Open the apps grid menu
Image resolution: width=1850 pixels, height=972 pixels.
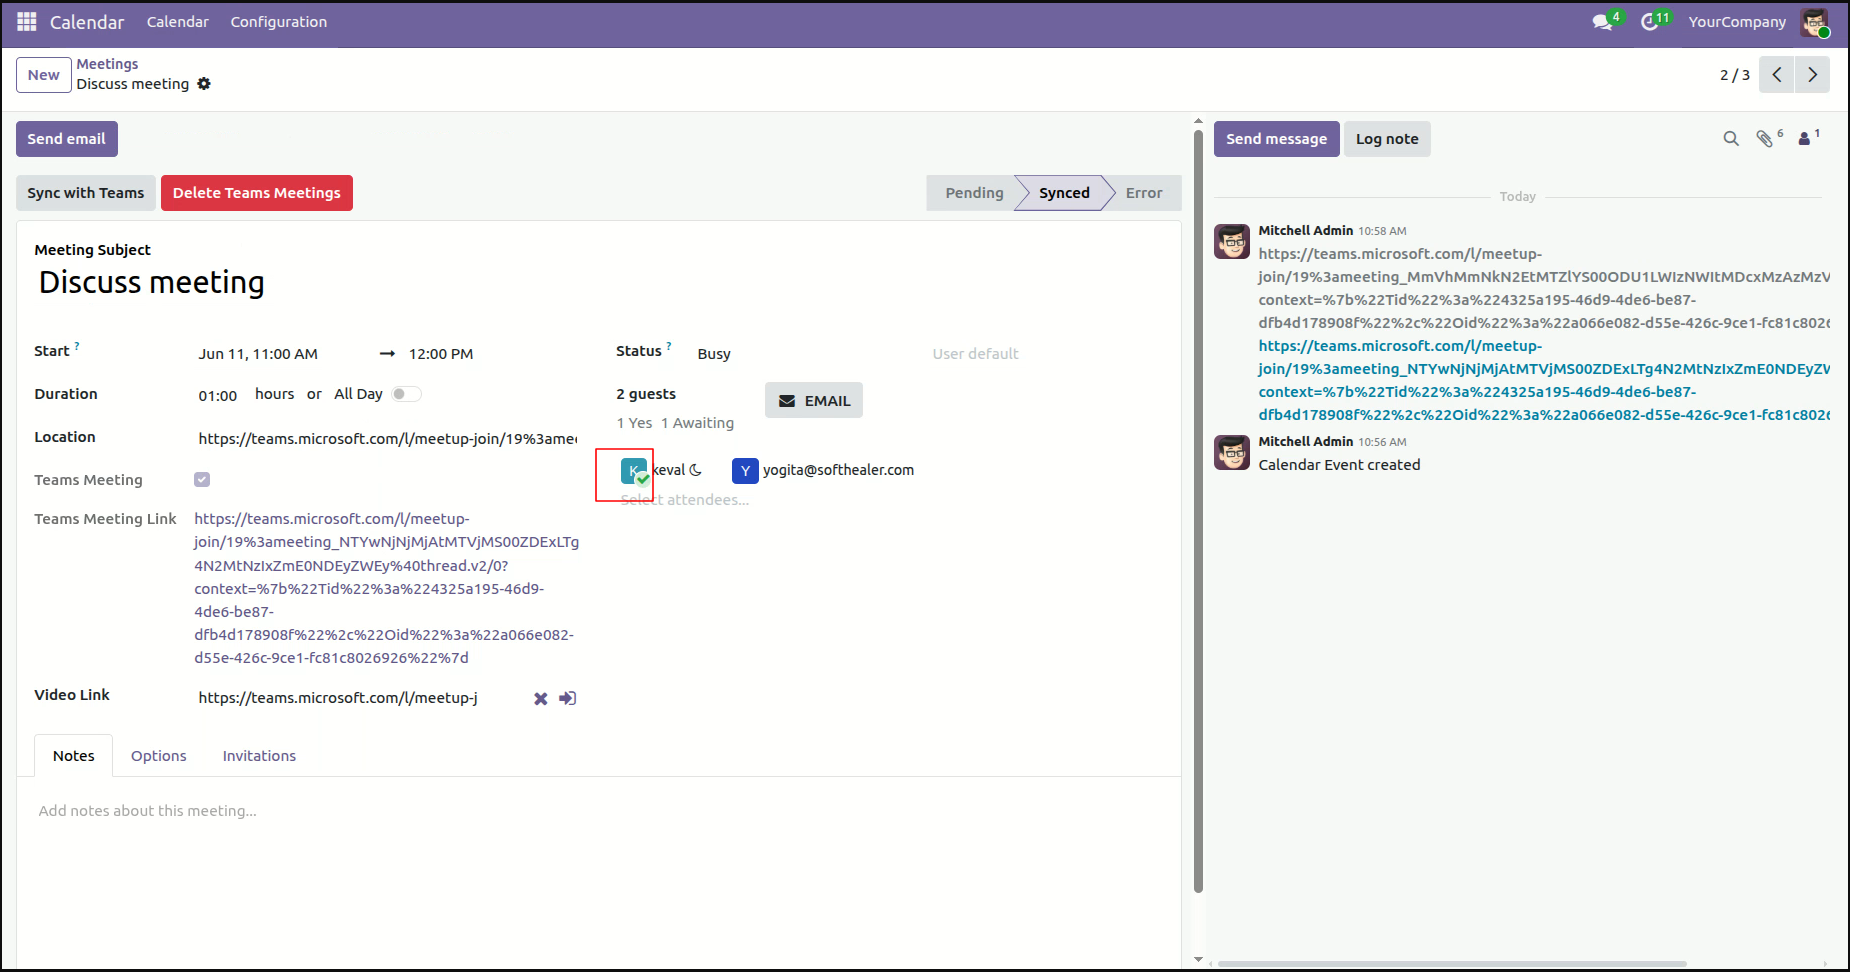pos(27,22)
